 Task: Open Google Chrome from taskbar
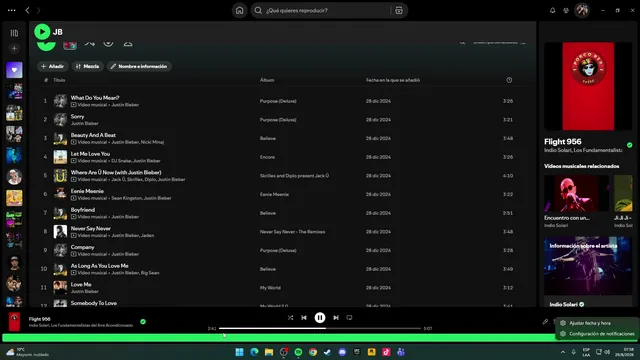[x=313, y=352]
